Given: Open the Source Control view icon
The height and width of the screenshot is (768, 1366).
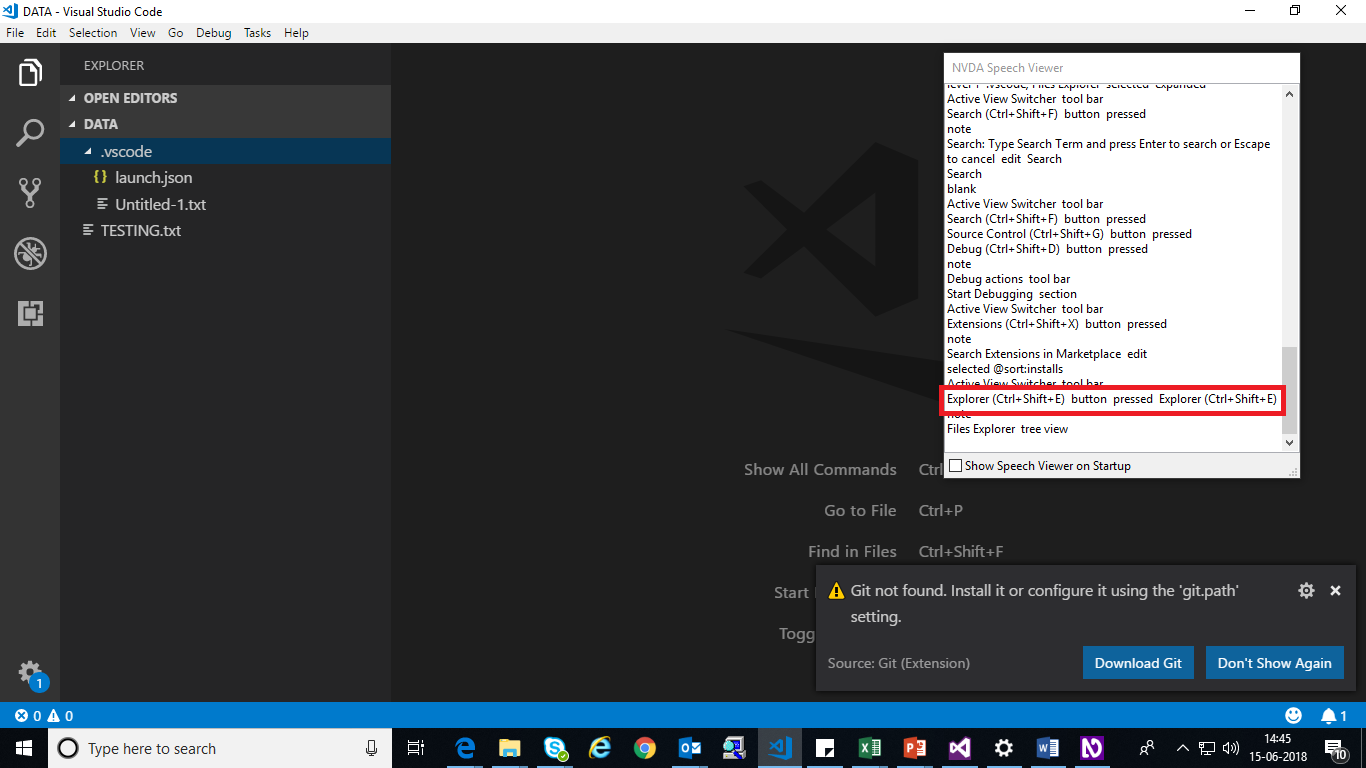Looking at the screenshot, I should (30, 193).
